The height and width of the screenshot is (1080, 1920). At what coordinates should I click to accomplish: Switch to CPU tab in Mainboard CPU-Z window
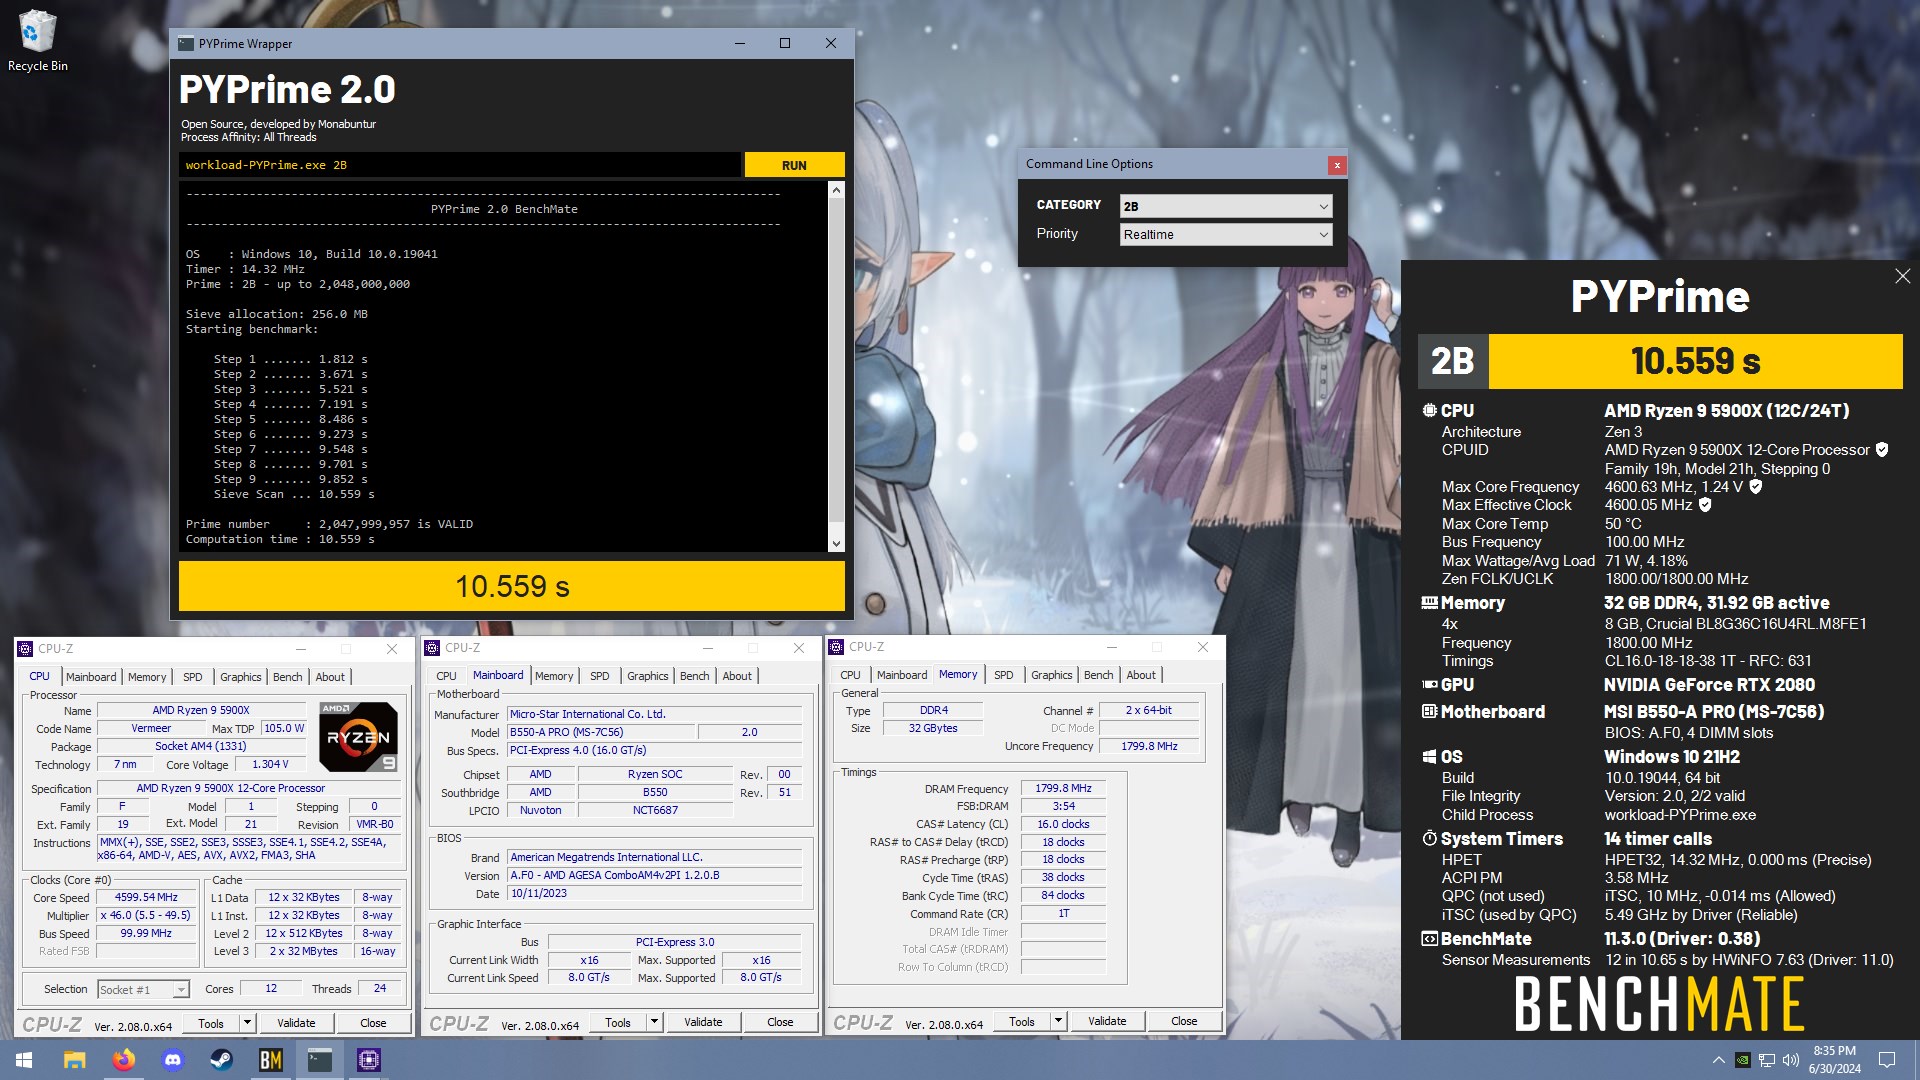tap(446, 676)
